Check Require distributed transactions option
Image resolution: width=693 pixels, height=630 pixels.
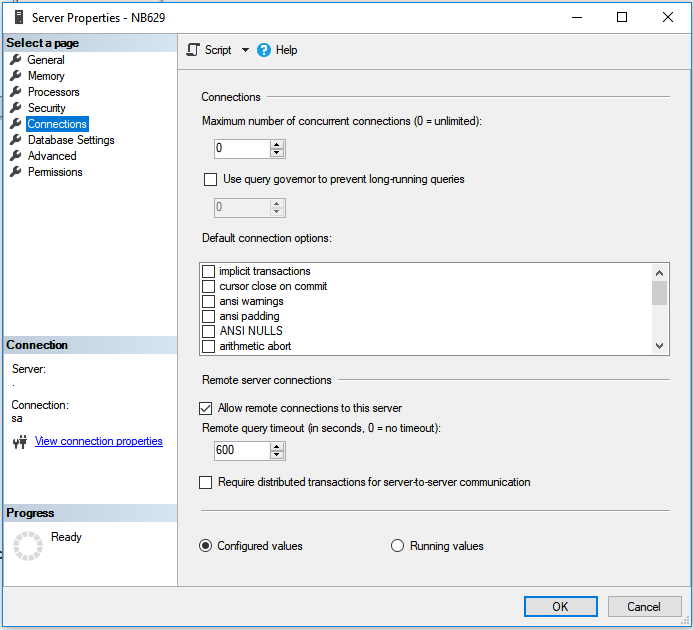[206, 482]
